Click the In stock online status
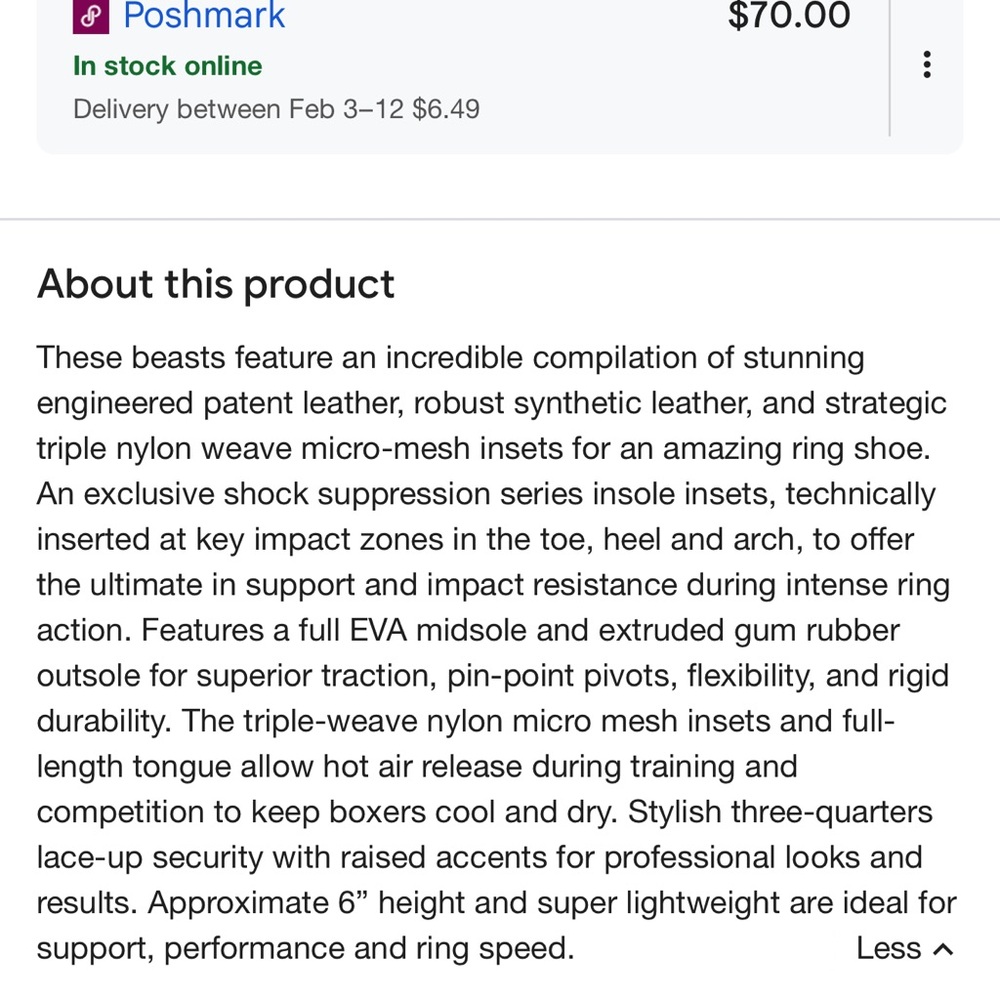 point(167,66)
